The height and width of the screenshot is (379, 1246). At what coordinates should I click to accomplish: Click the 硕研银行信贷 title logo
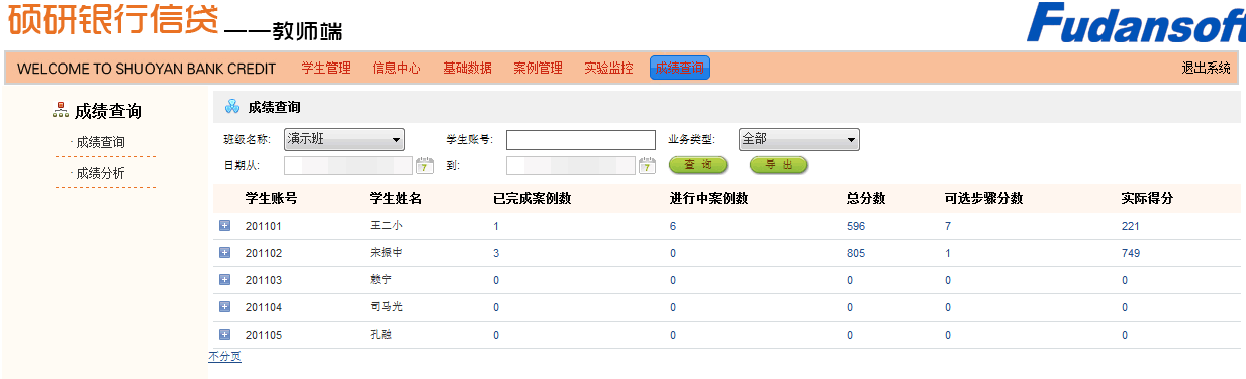coord(114,20)
